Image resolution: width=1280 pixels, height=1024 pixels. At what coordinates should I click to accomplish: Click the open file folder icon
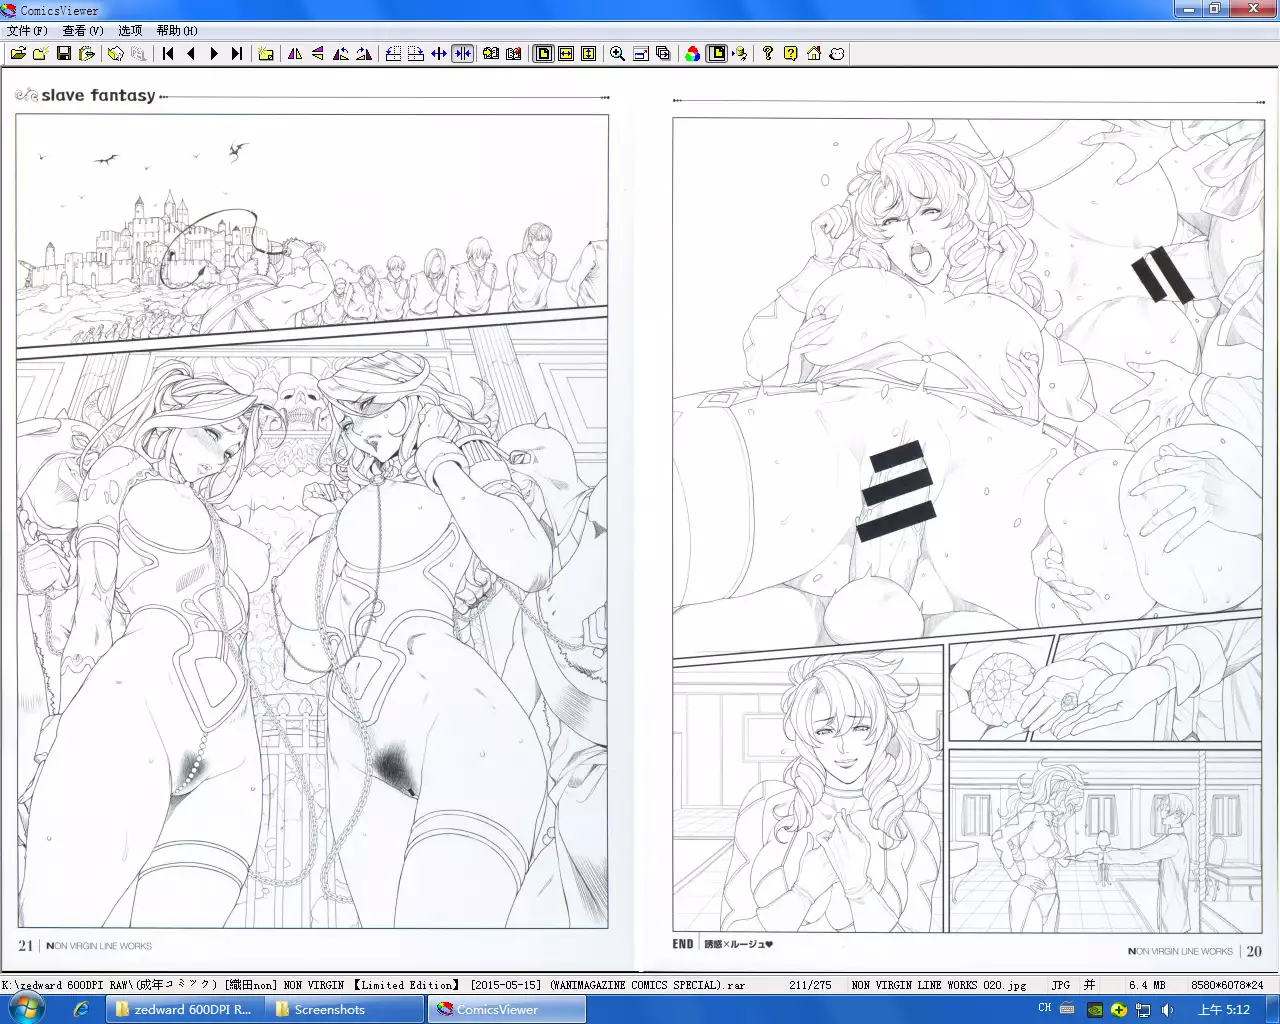(x=17, y=54)
